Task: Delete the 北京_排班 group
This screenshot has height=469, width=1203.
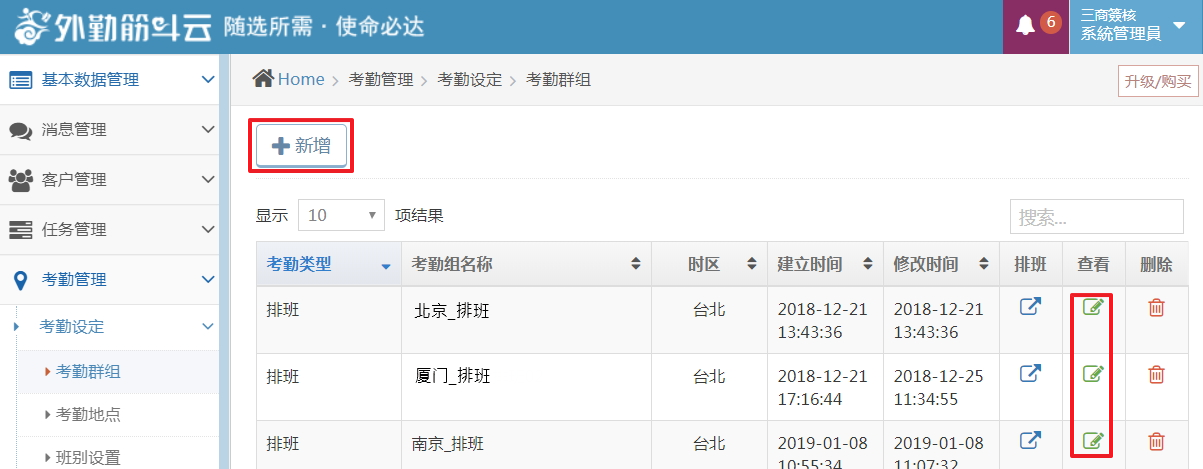Action: point(1156,308)
